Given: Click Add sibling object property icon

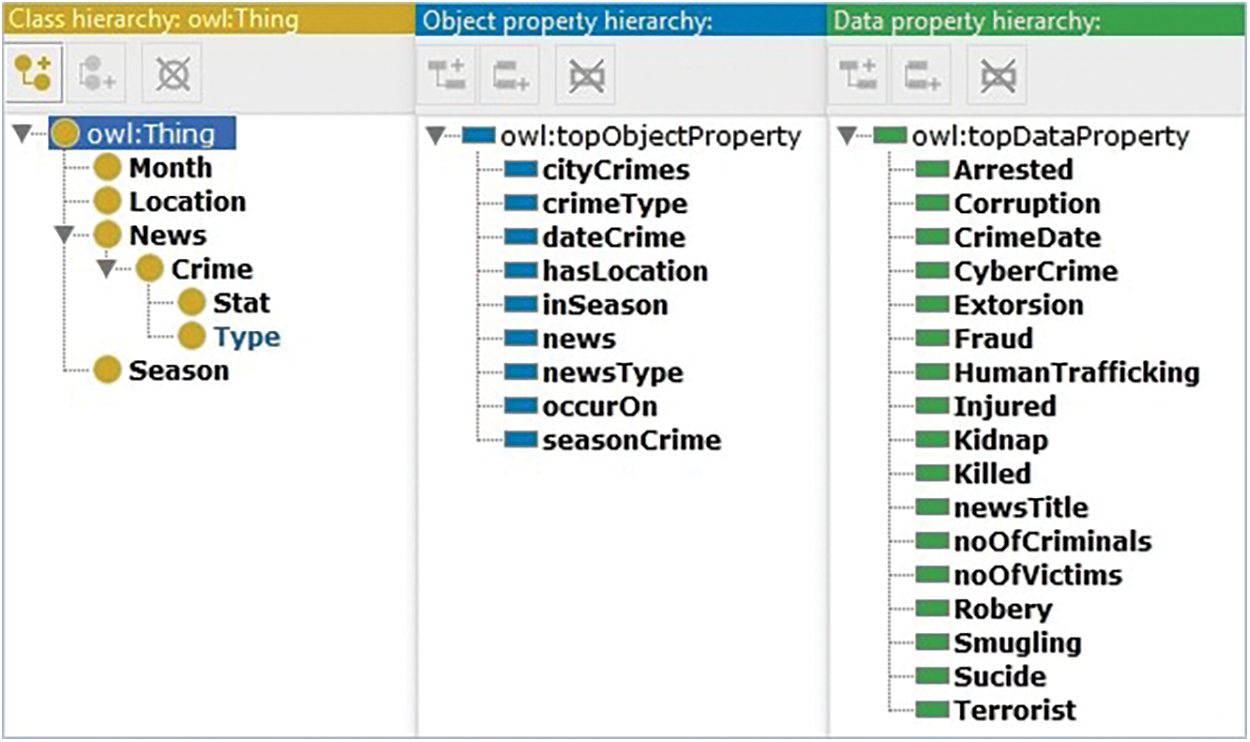Looking at the screenshot, I should pos(510,75).
